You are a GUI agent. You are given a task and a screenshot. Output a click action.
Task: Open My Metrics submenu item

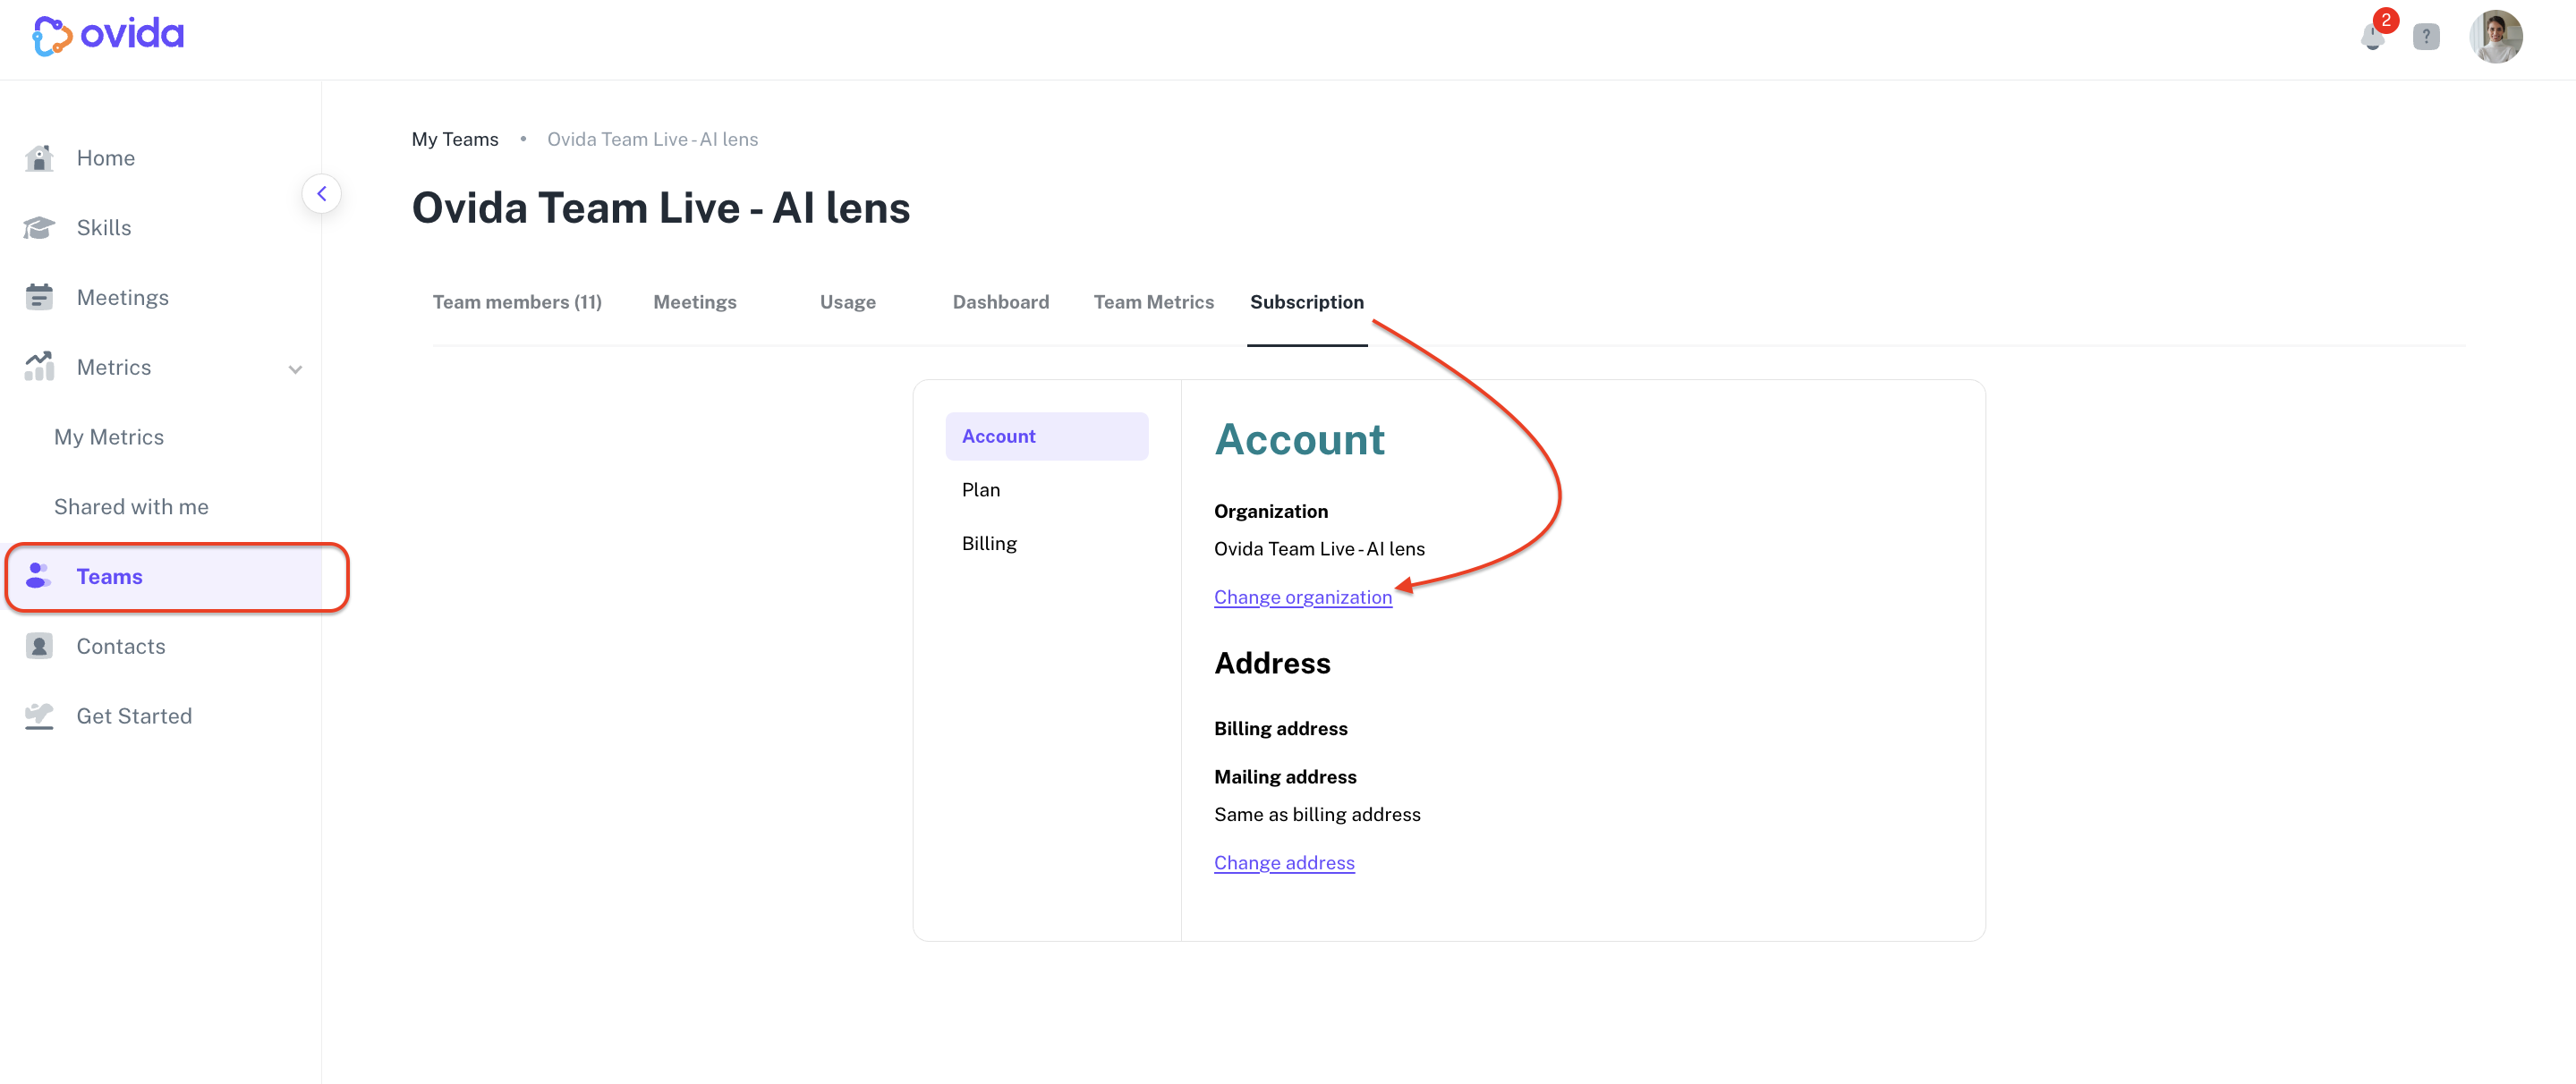point(109,437)
